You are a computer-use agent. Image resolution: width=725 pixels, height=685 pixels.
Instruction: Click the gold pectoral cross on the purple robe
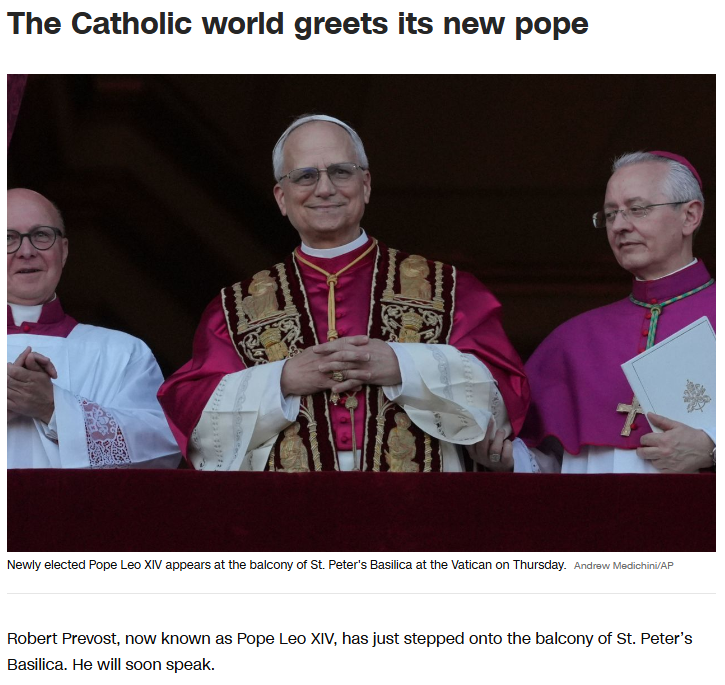click(630, 415)
